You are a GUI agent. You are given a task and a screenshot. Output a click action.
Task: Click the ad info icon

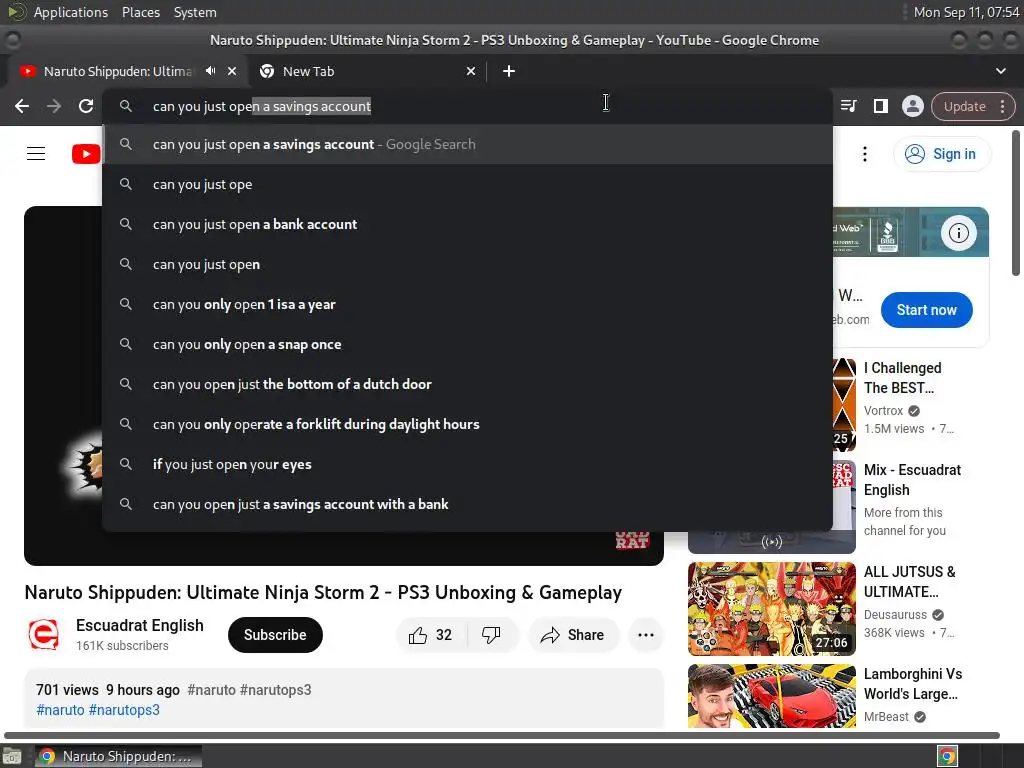[x=958, y=232]
